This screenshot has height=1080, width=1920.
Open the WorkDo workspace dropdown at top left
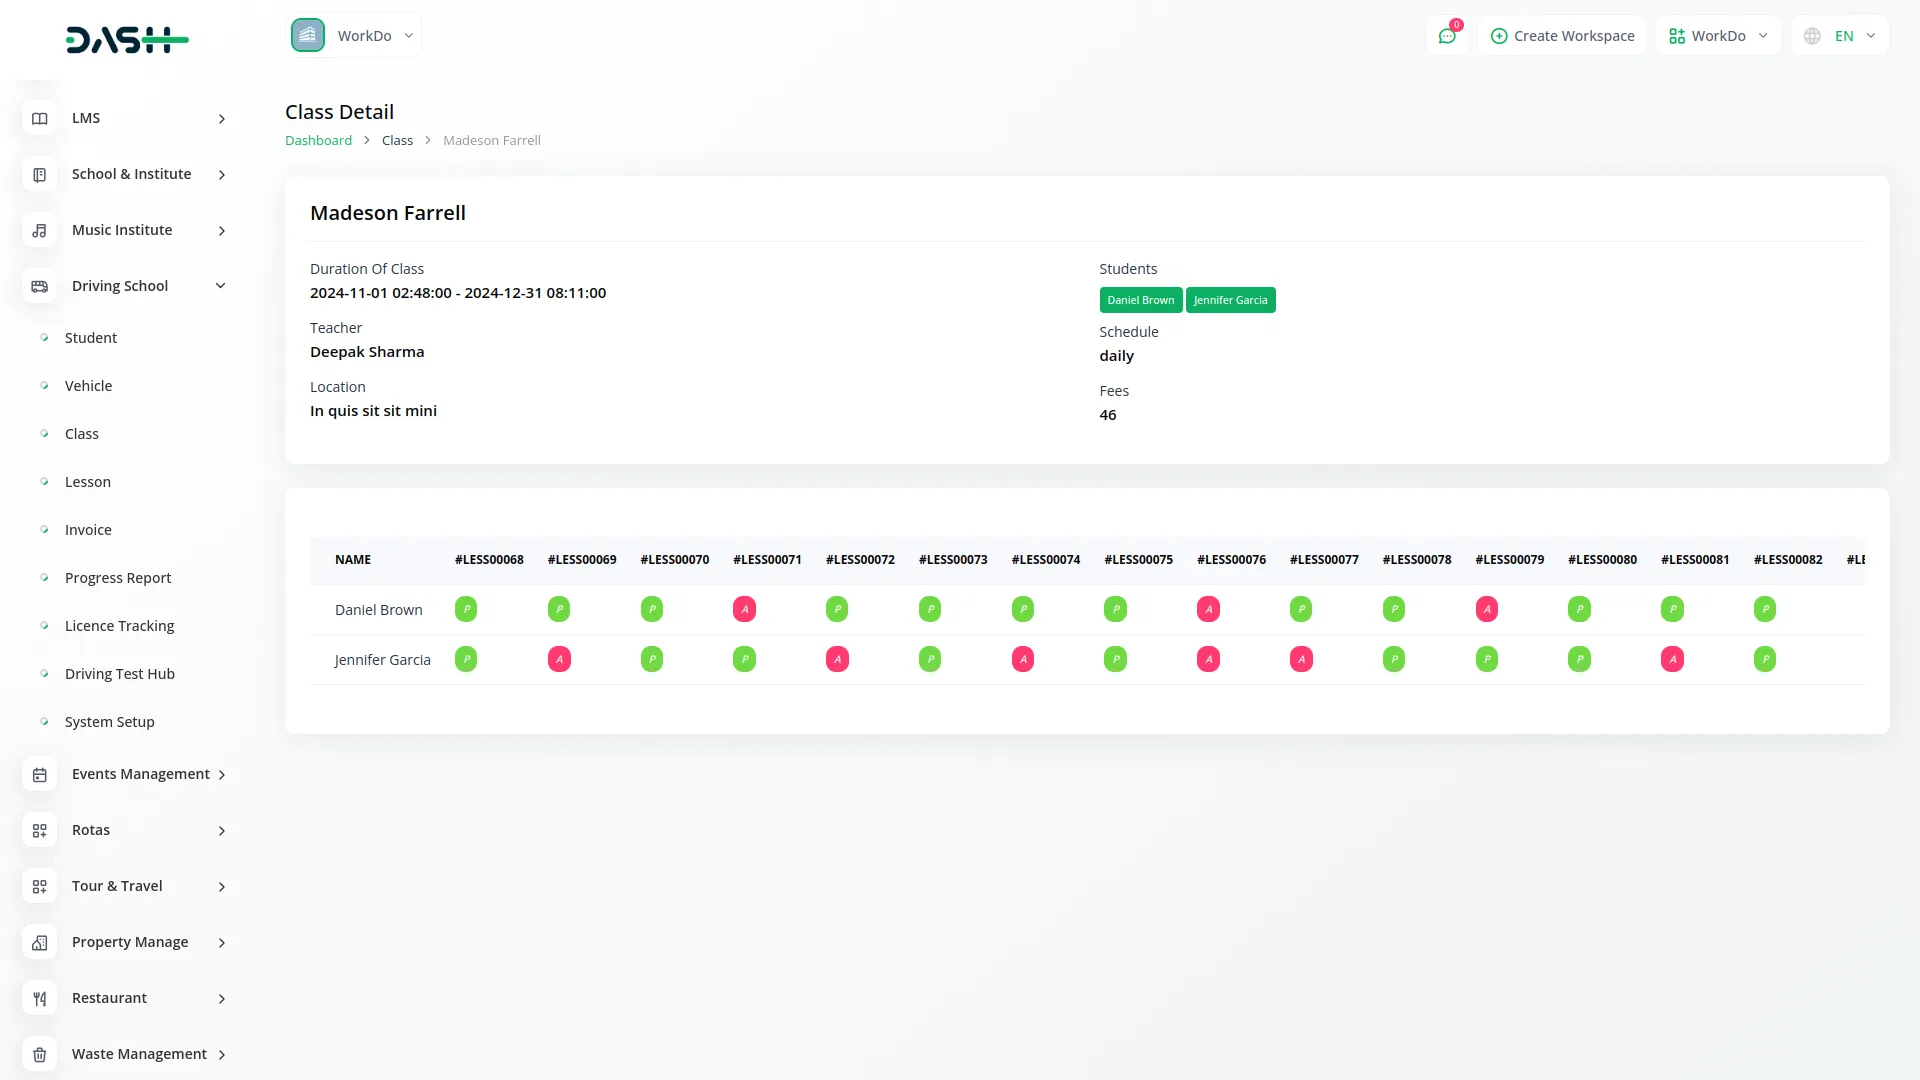tap(354, 36)
